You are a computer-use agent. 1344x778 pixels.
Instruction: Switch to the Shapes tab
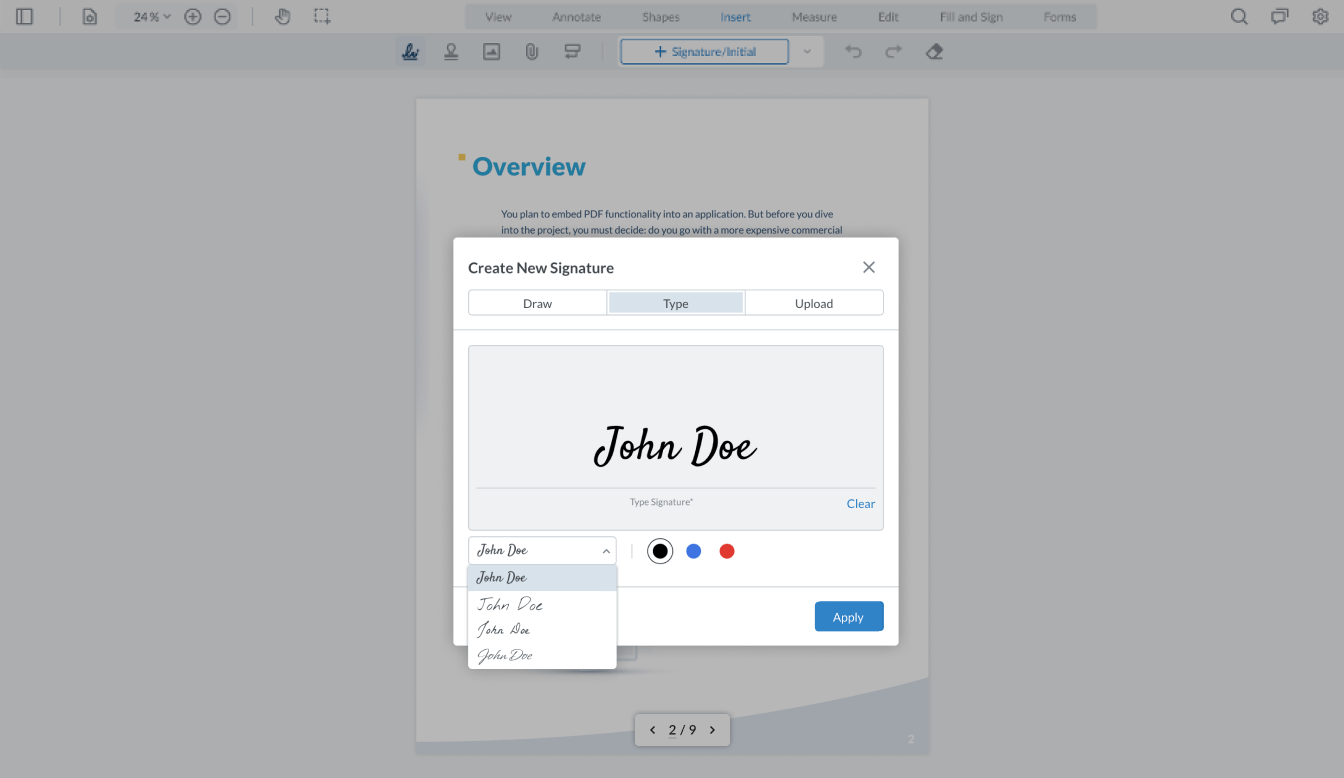click(661, 17)
